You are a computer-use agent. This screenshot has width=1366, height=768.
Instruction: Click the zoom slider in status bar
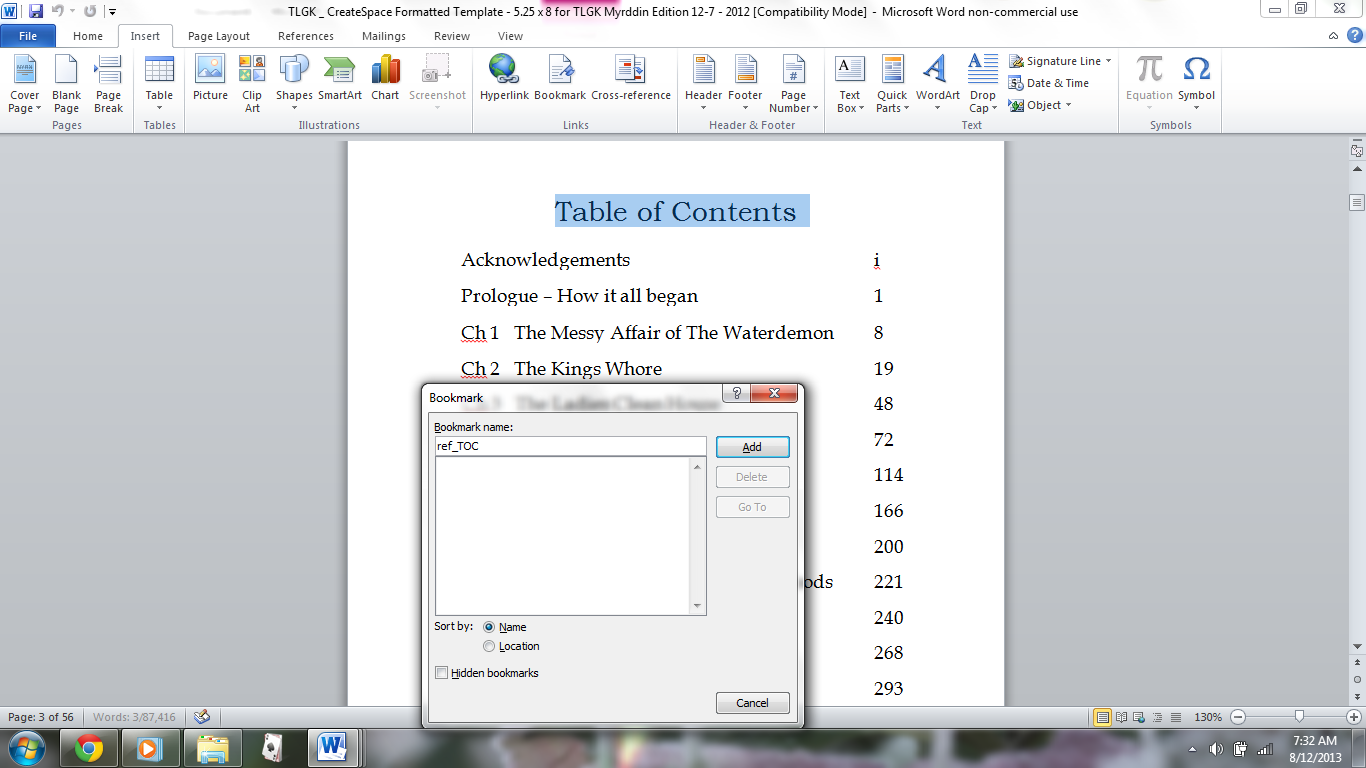point(1299,717)
